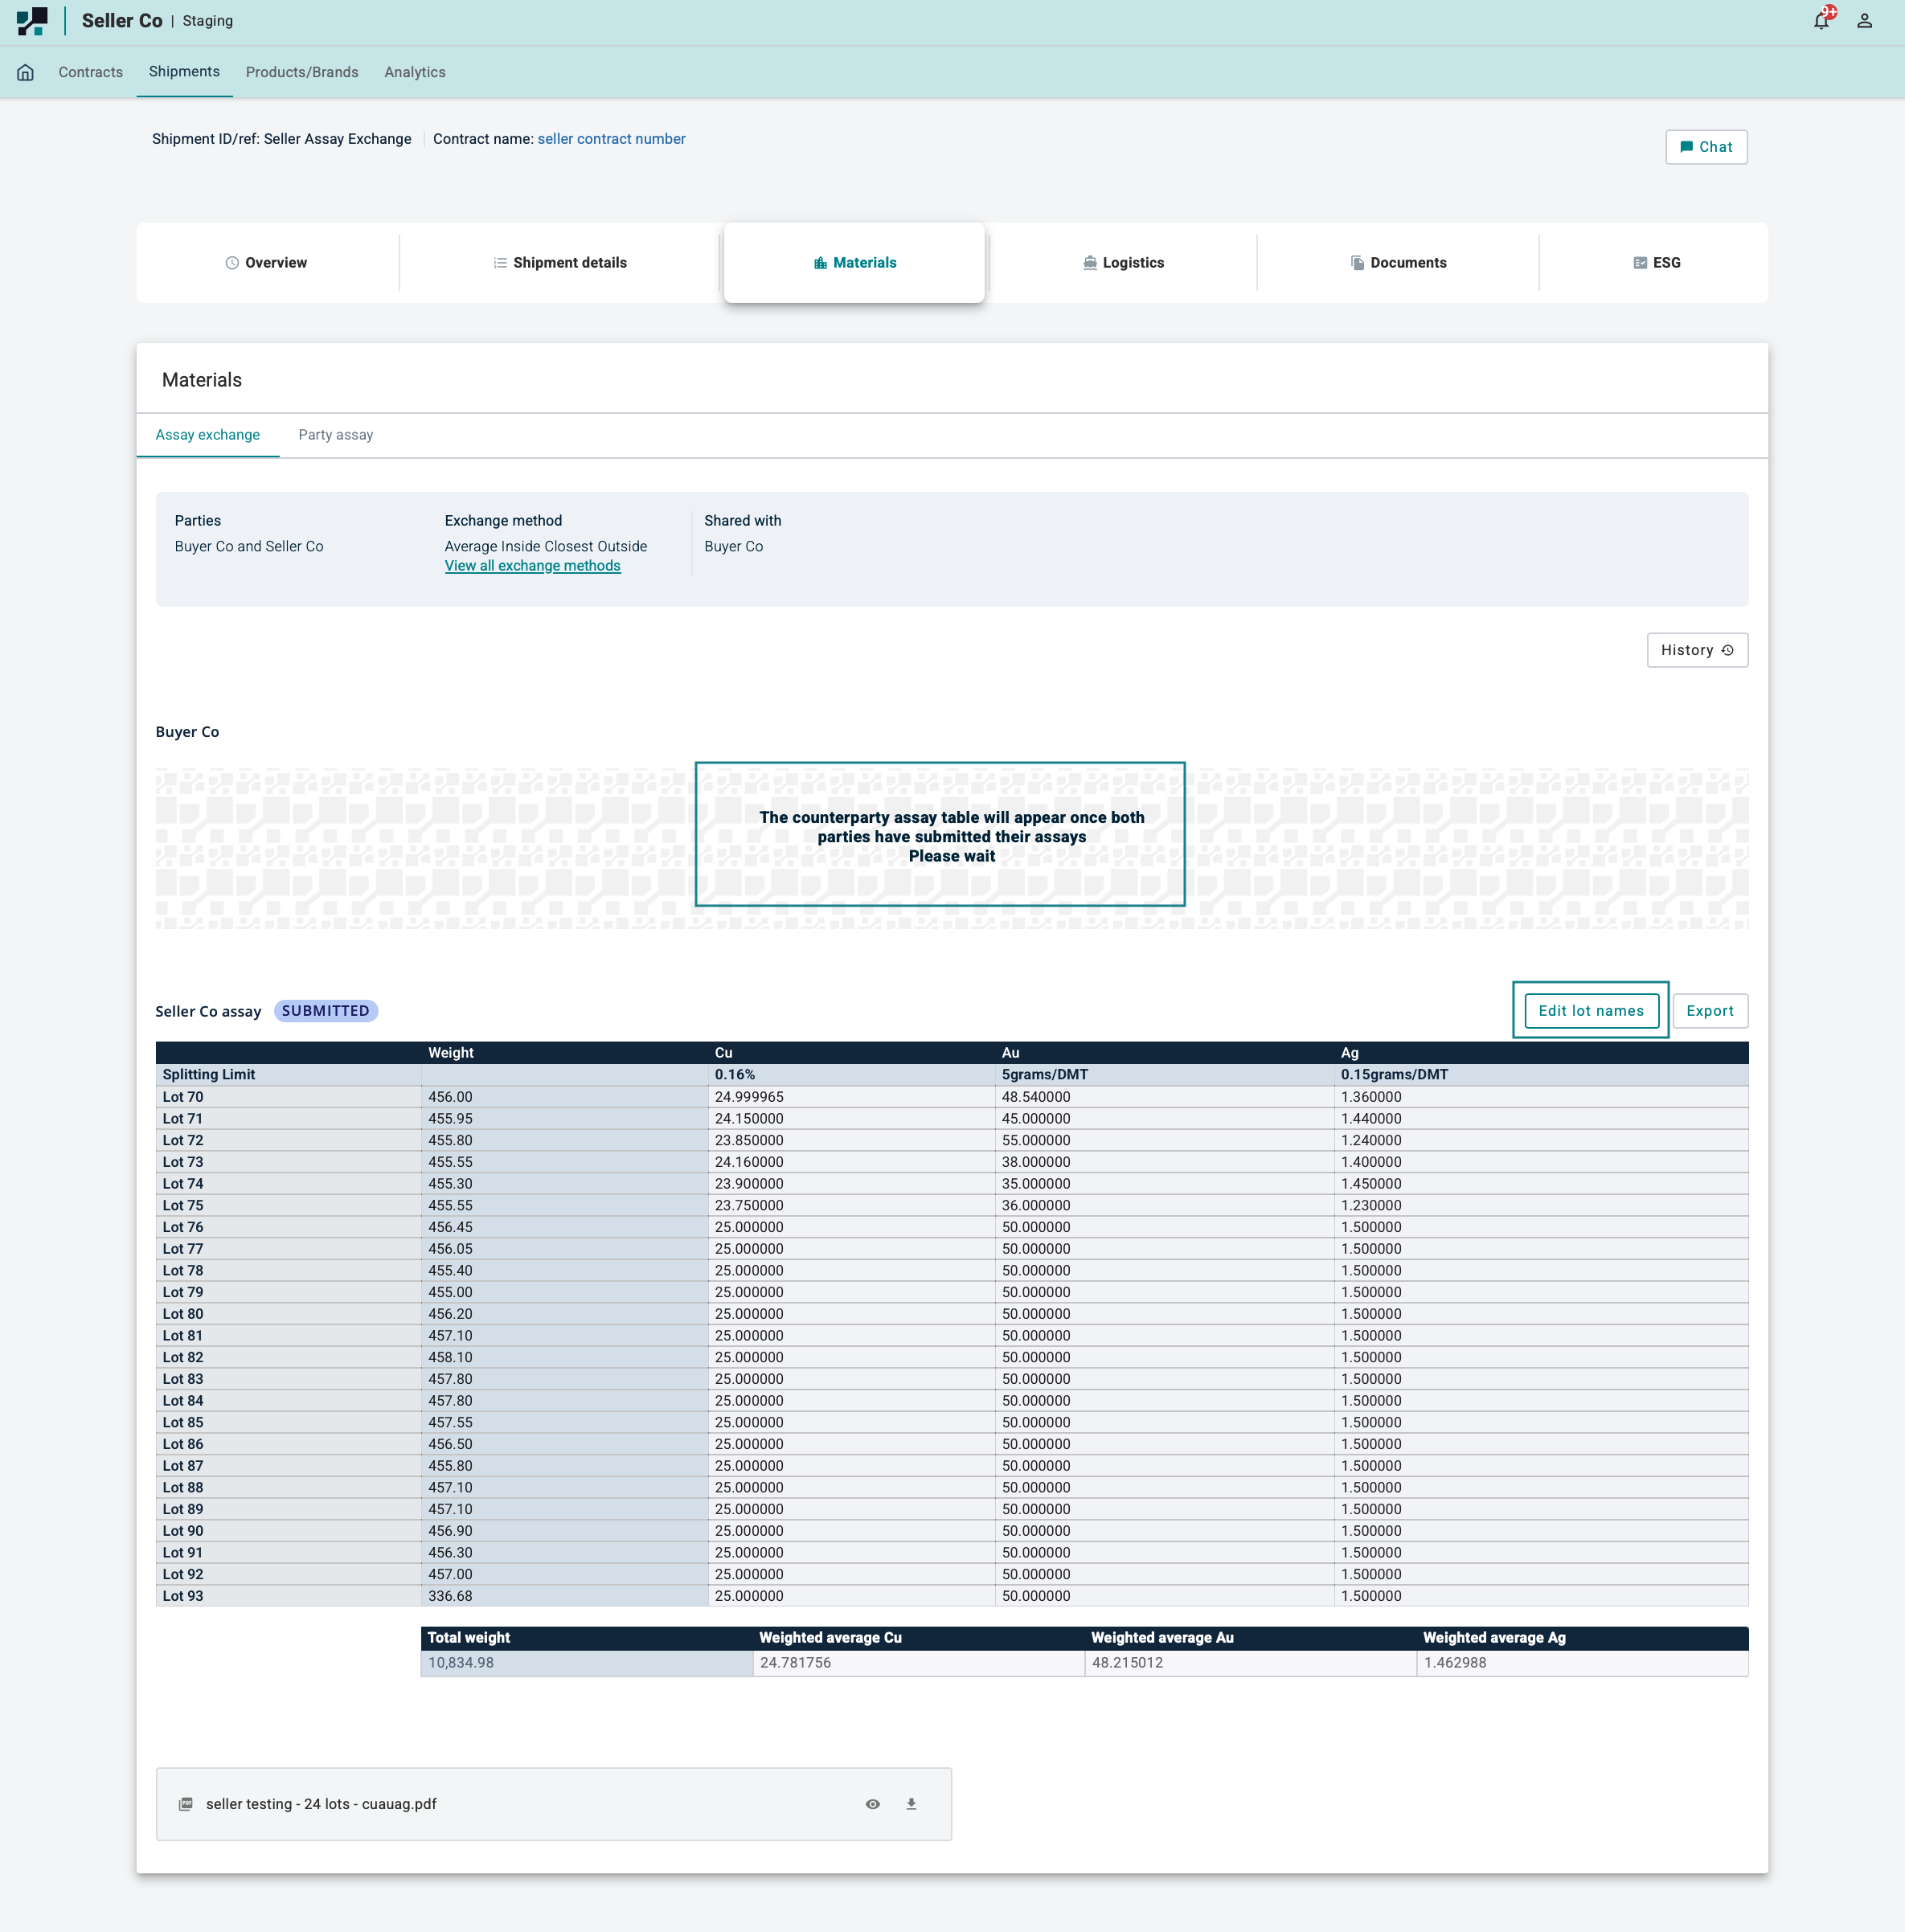Navigate to Analytics menu item
The image size is (1905, 1932).
(x=414, y=72)
